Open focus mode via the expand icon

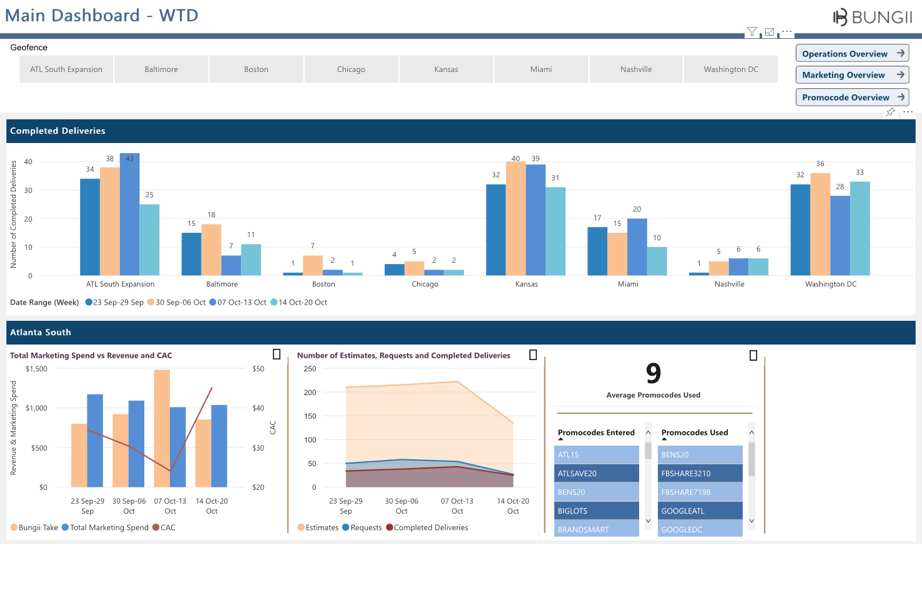click(x=770, y=32)
